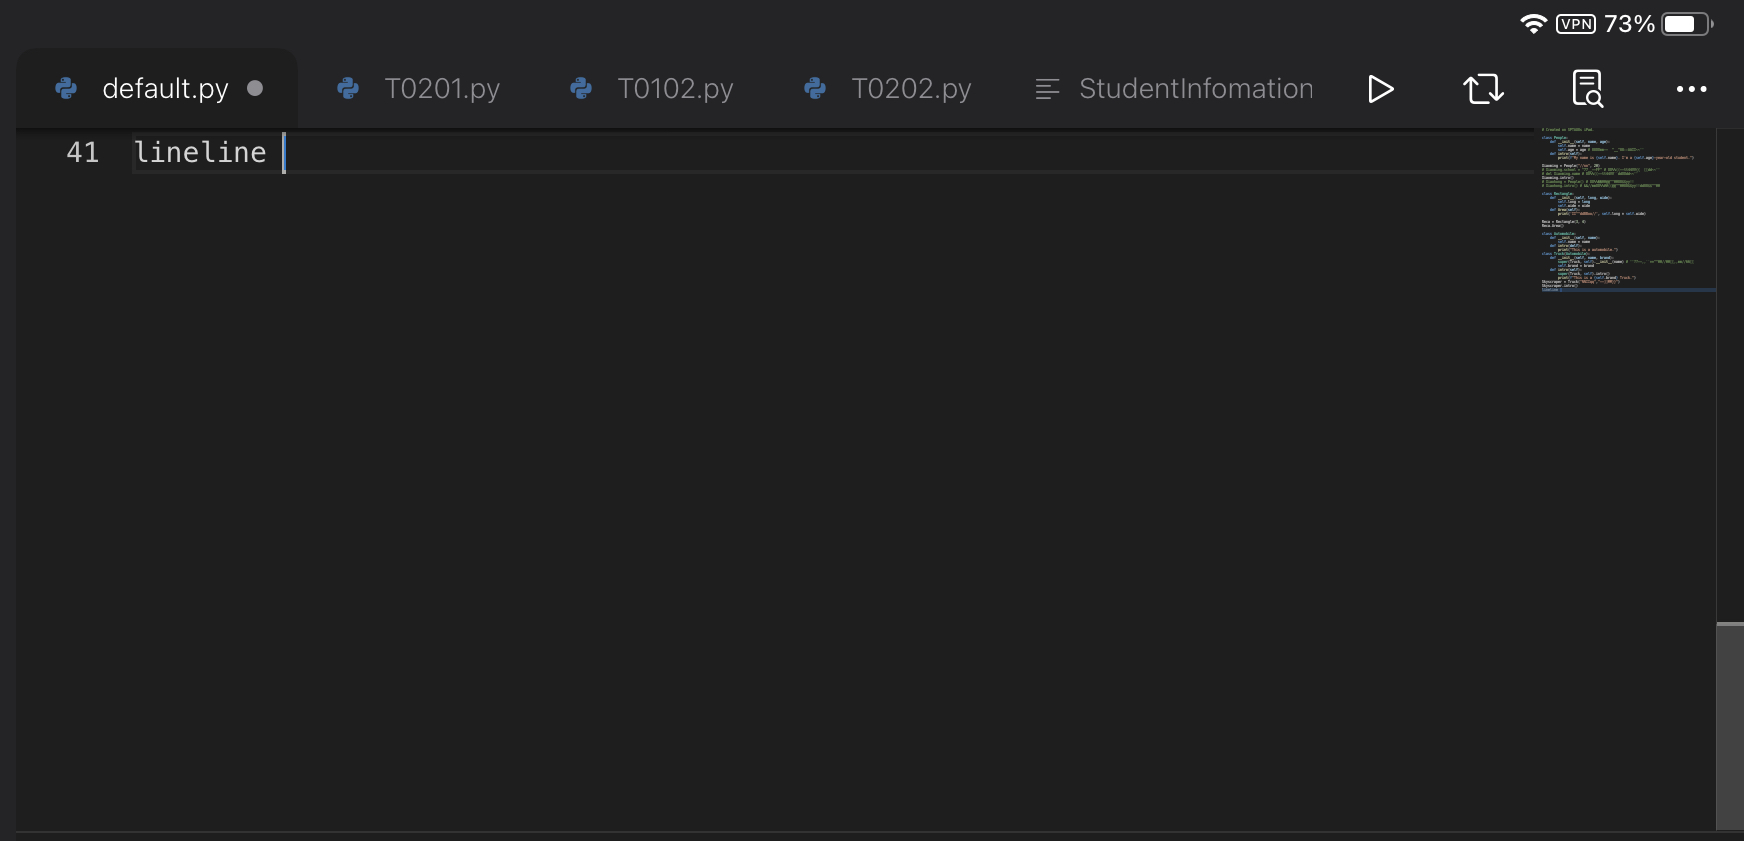
Task: Tap the VPN indicator in the status bar
Action: [1574, 23]
